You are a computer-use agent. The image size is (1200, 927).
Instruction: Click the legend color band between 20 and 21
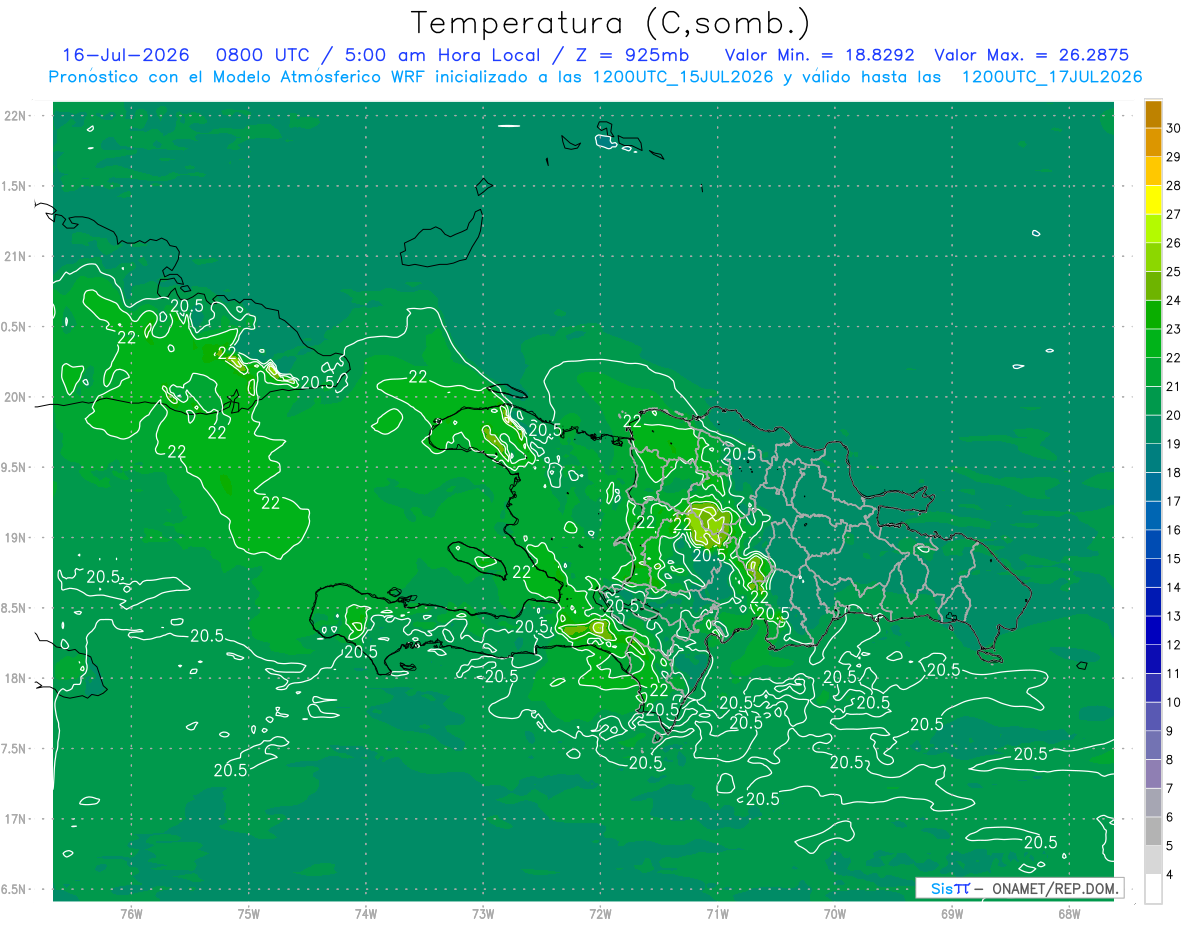(x=1153, y=401)
